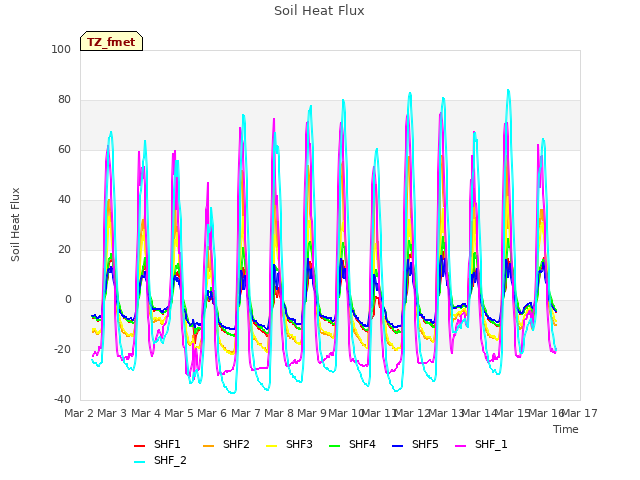Click the Mar 12 x-axis tick label
640x480 pixels.
point(412,413)
